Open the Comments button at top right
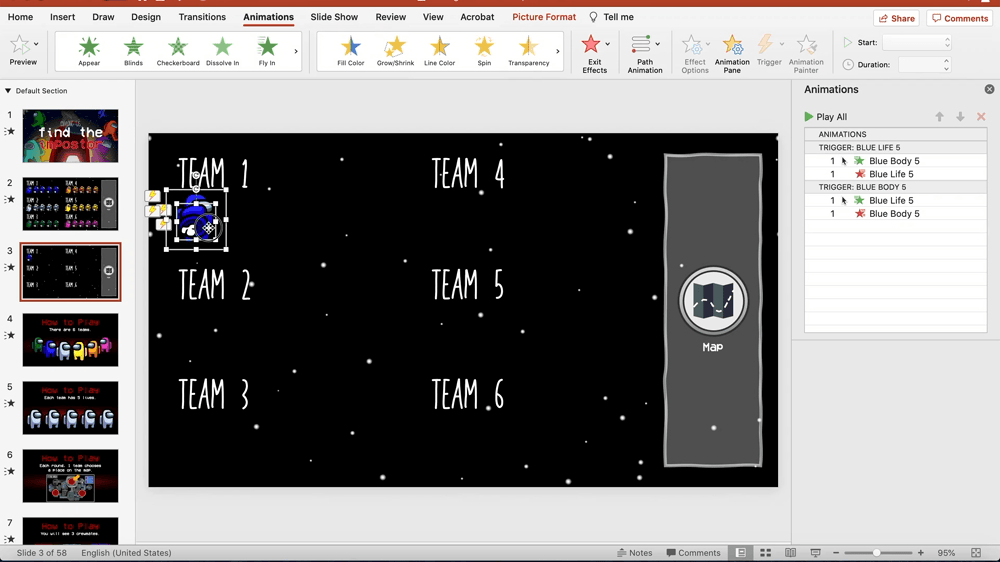The width and height of the screenshot is (1000, 562). pyautogui.click(x=960, y=18)
